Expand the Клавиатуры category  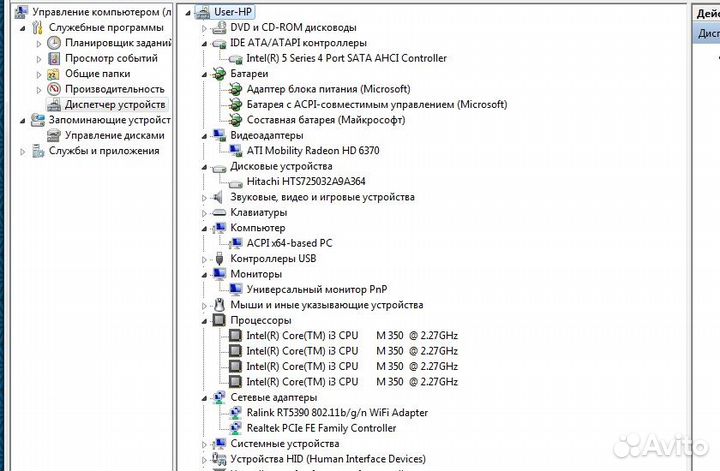204,213
